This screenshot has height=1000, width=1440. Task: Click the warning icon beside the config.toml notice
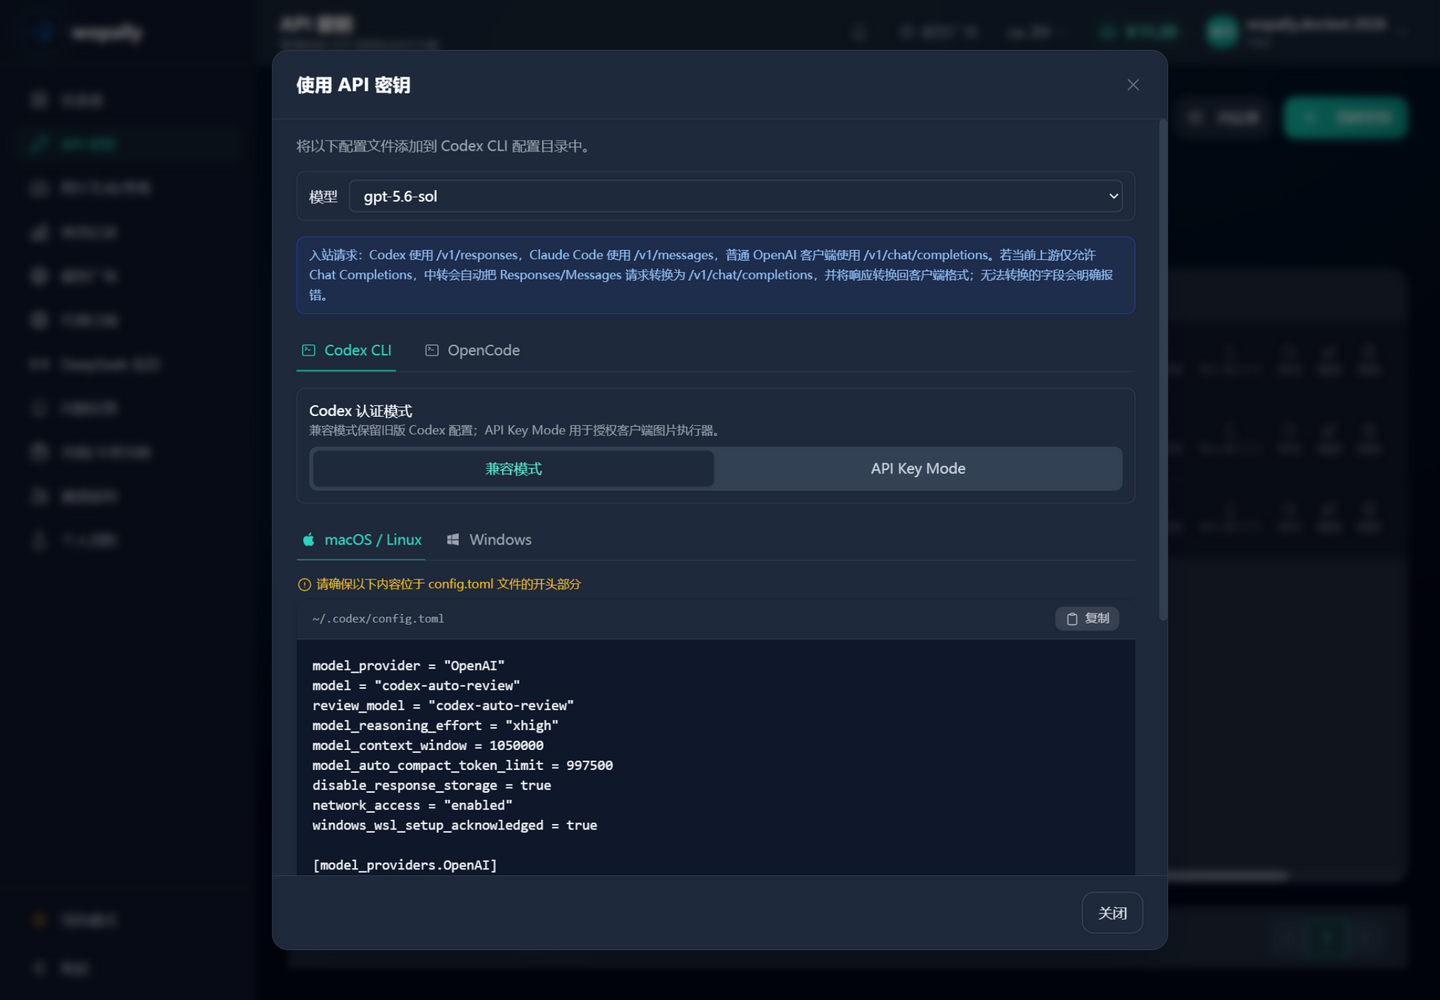pos(304,585)
